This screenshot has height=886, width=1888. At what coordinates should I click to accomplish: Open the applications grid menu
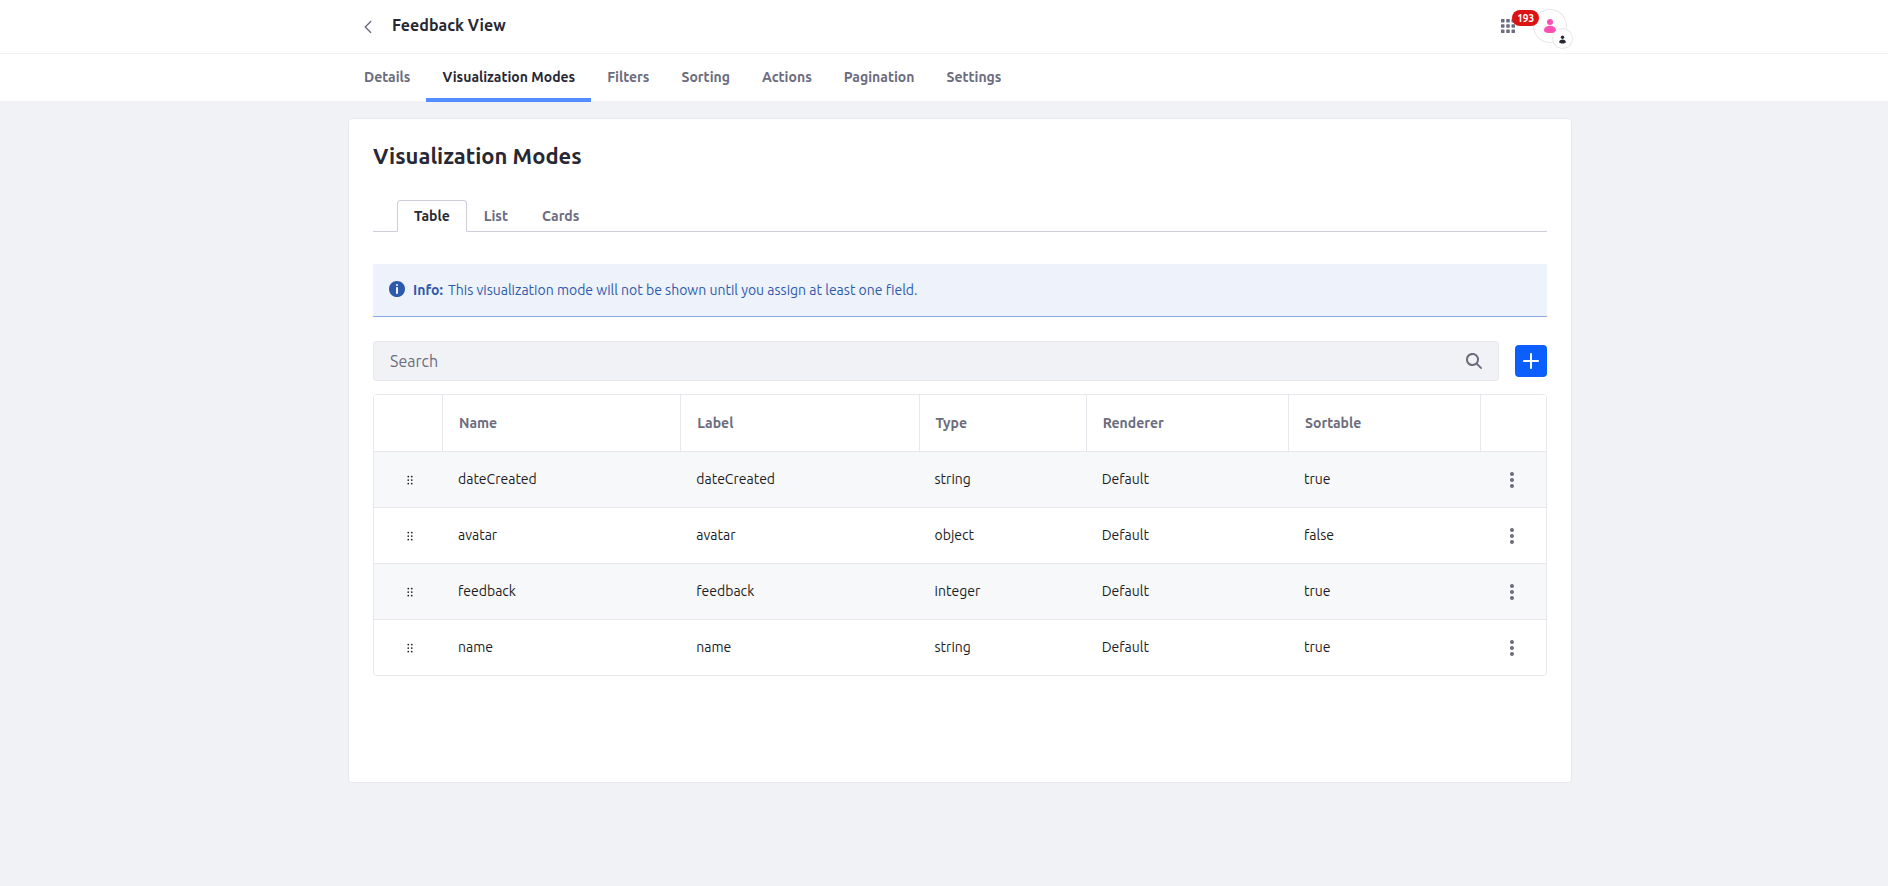[1507, 27]
